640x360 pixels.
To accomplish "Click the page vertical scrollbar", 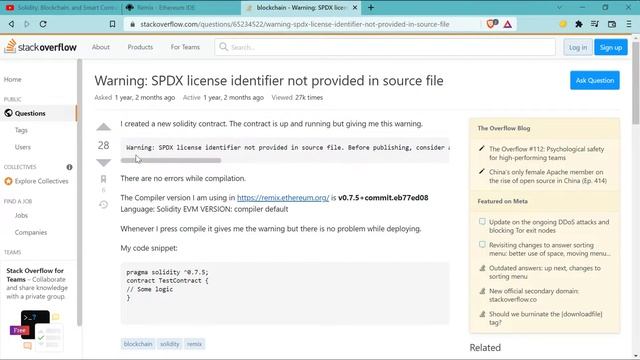I will point(636,82).
